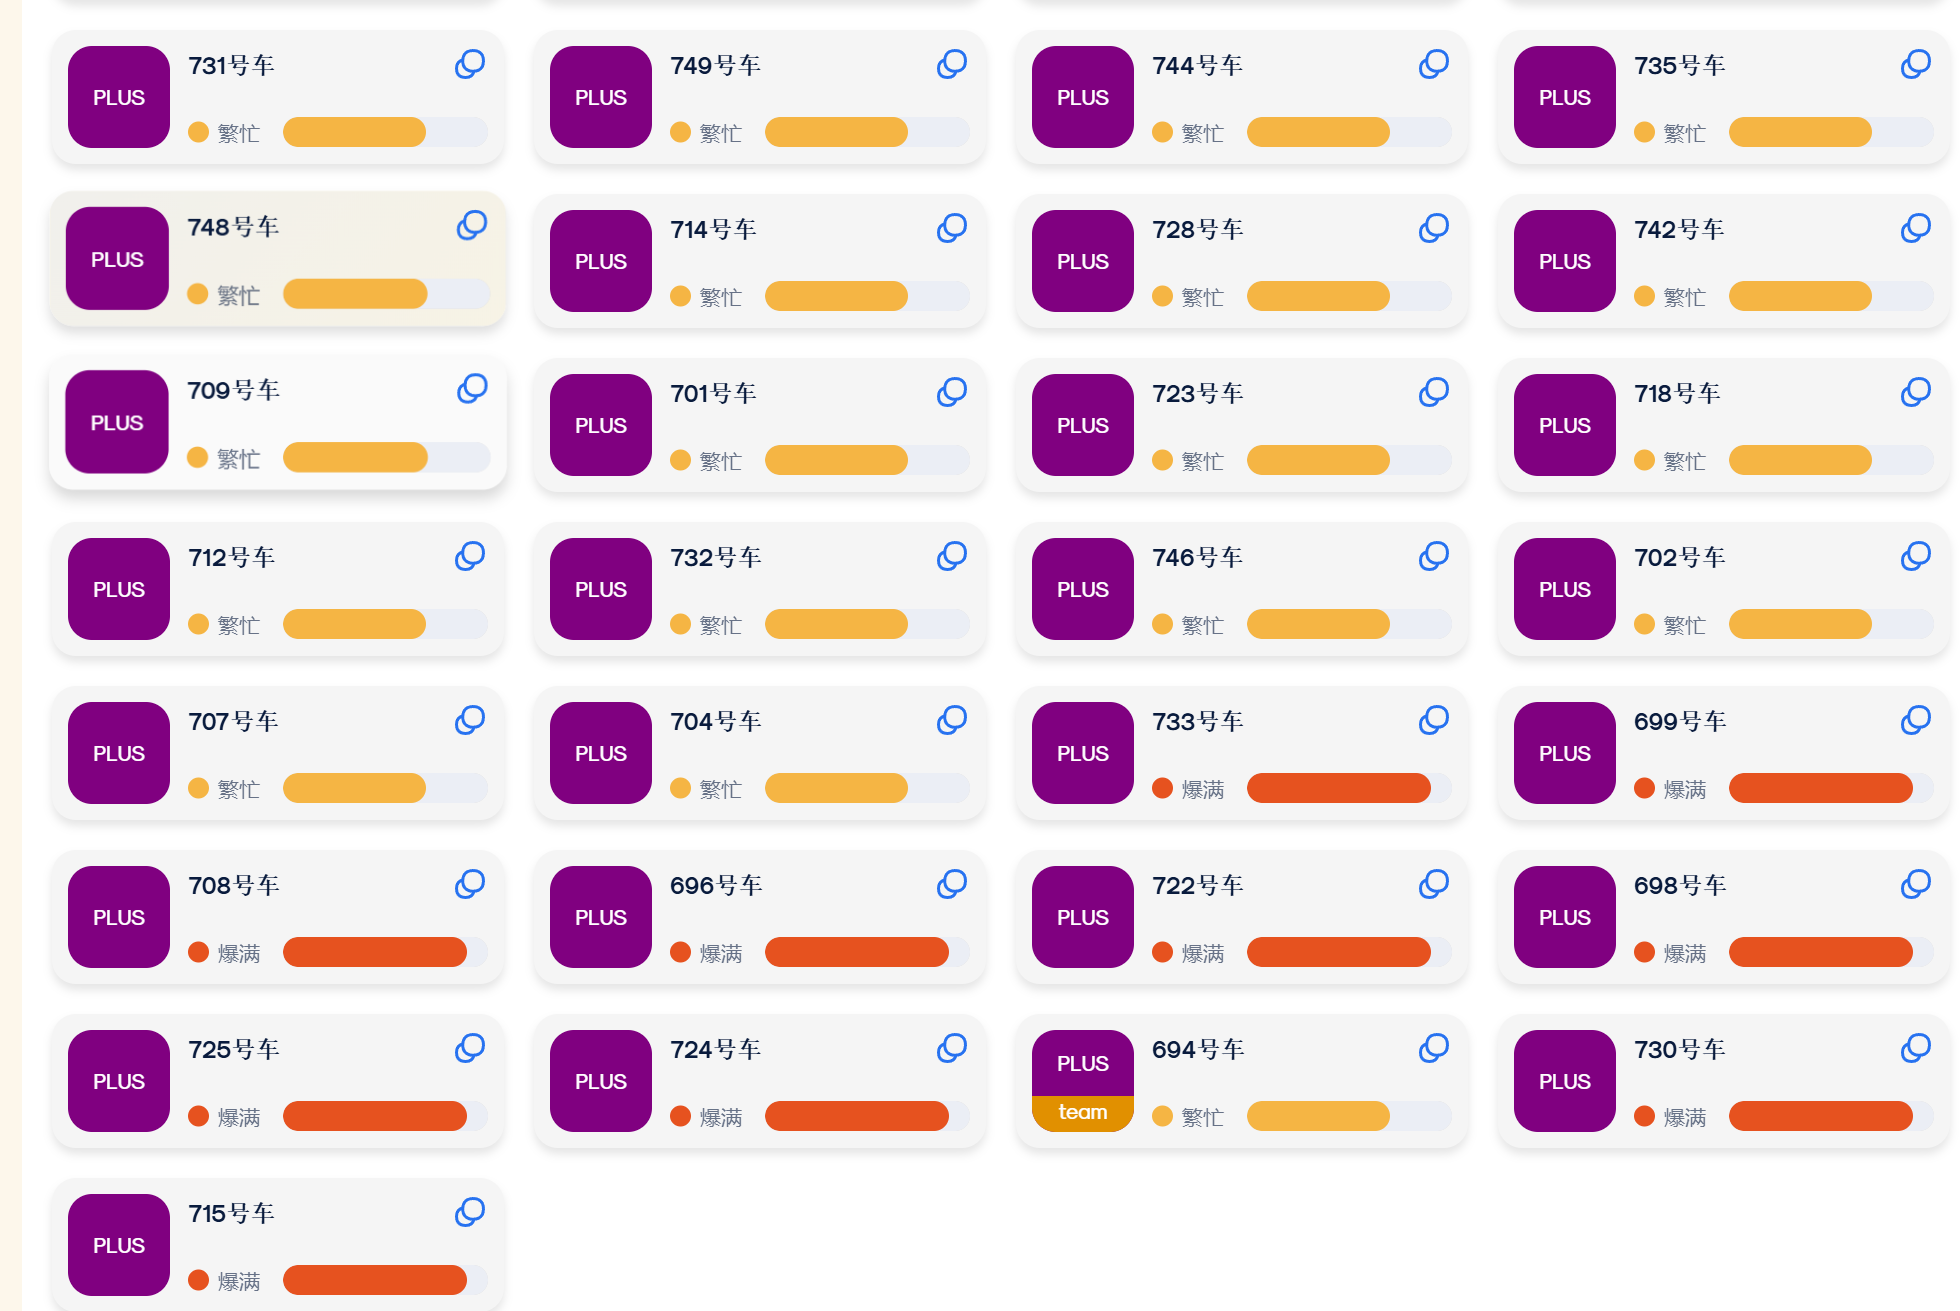Click the PLUS team badge of 694号车
The image size is (1960, 1311).
(x=1083, y=1081)
